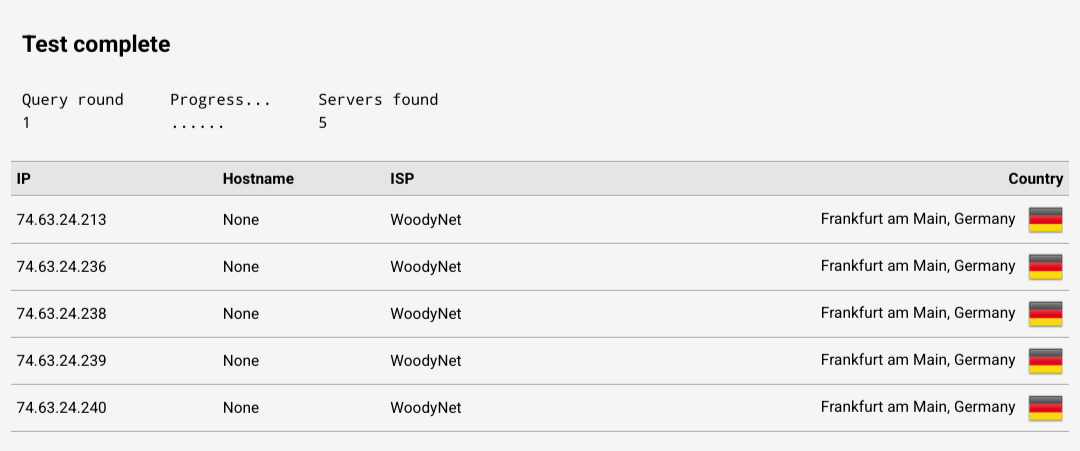The height and width of the screenshot is (451, 1080).
Task: Select the IP address 74.63.24.236
Action: [x=61, y=267]
